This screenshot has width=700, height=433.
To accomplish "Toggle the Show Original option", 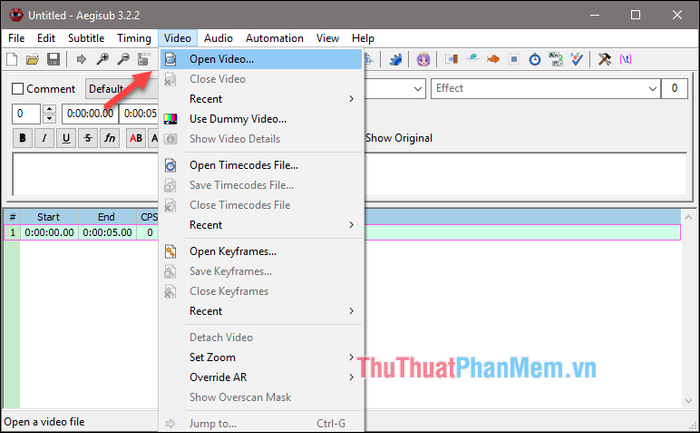I will 399,138.
